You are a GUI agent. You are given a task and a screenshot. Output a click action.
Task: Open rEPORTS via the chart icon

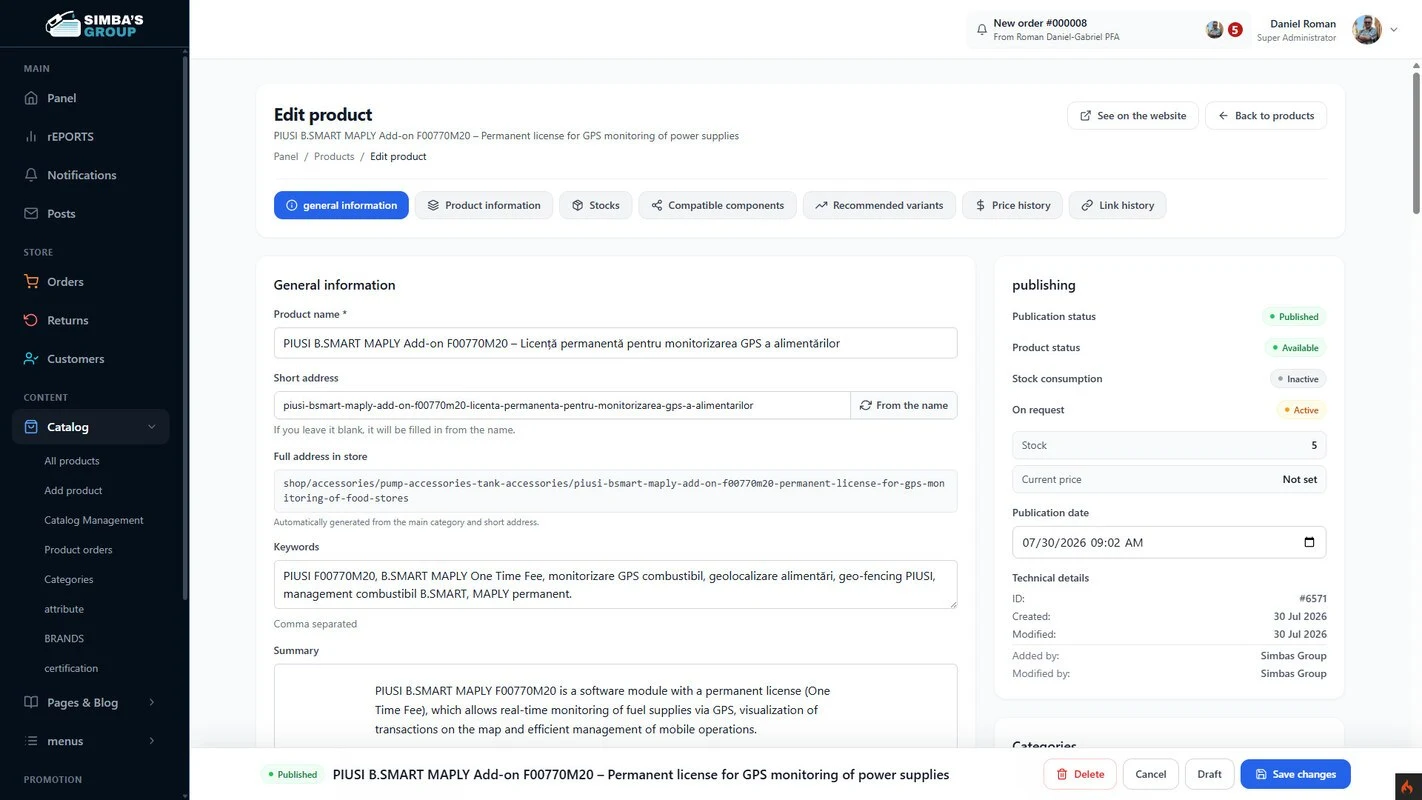[31, 136]
